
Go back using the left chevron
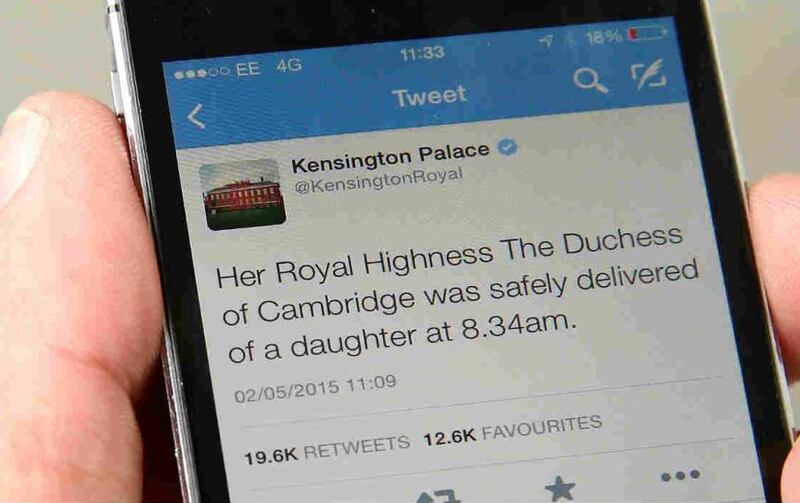pyautogui.click(x=196, y=117)
